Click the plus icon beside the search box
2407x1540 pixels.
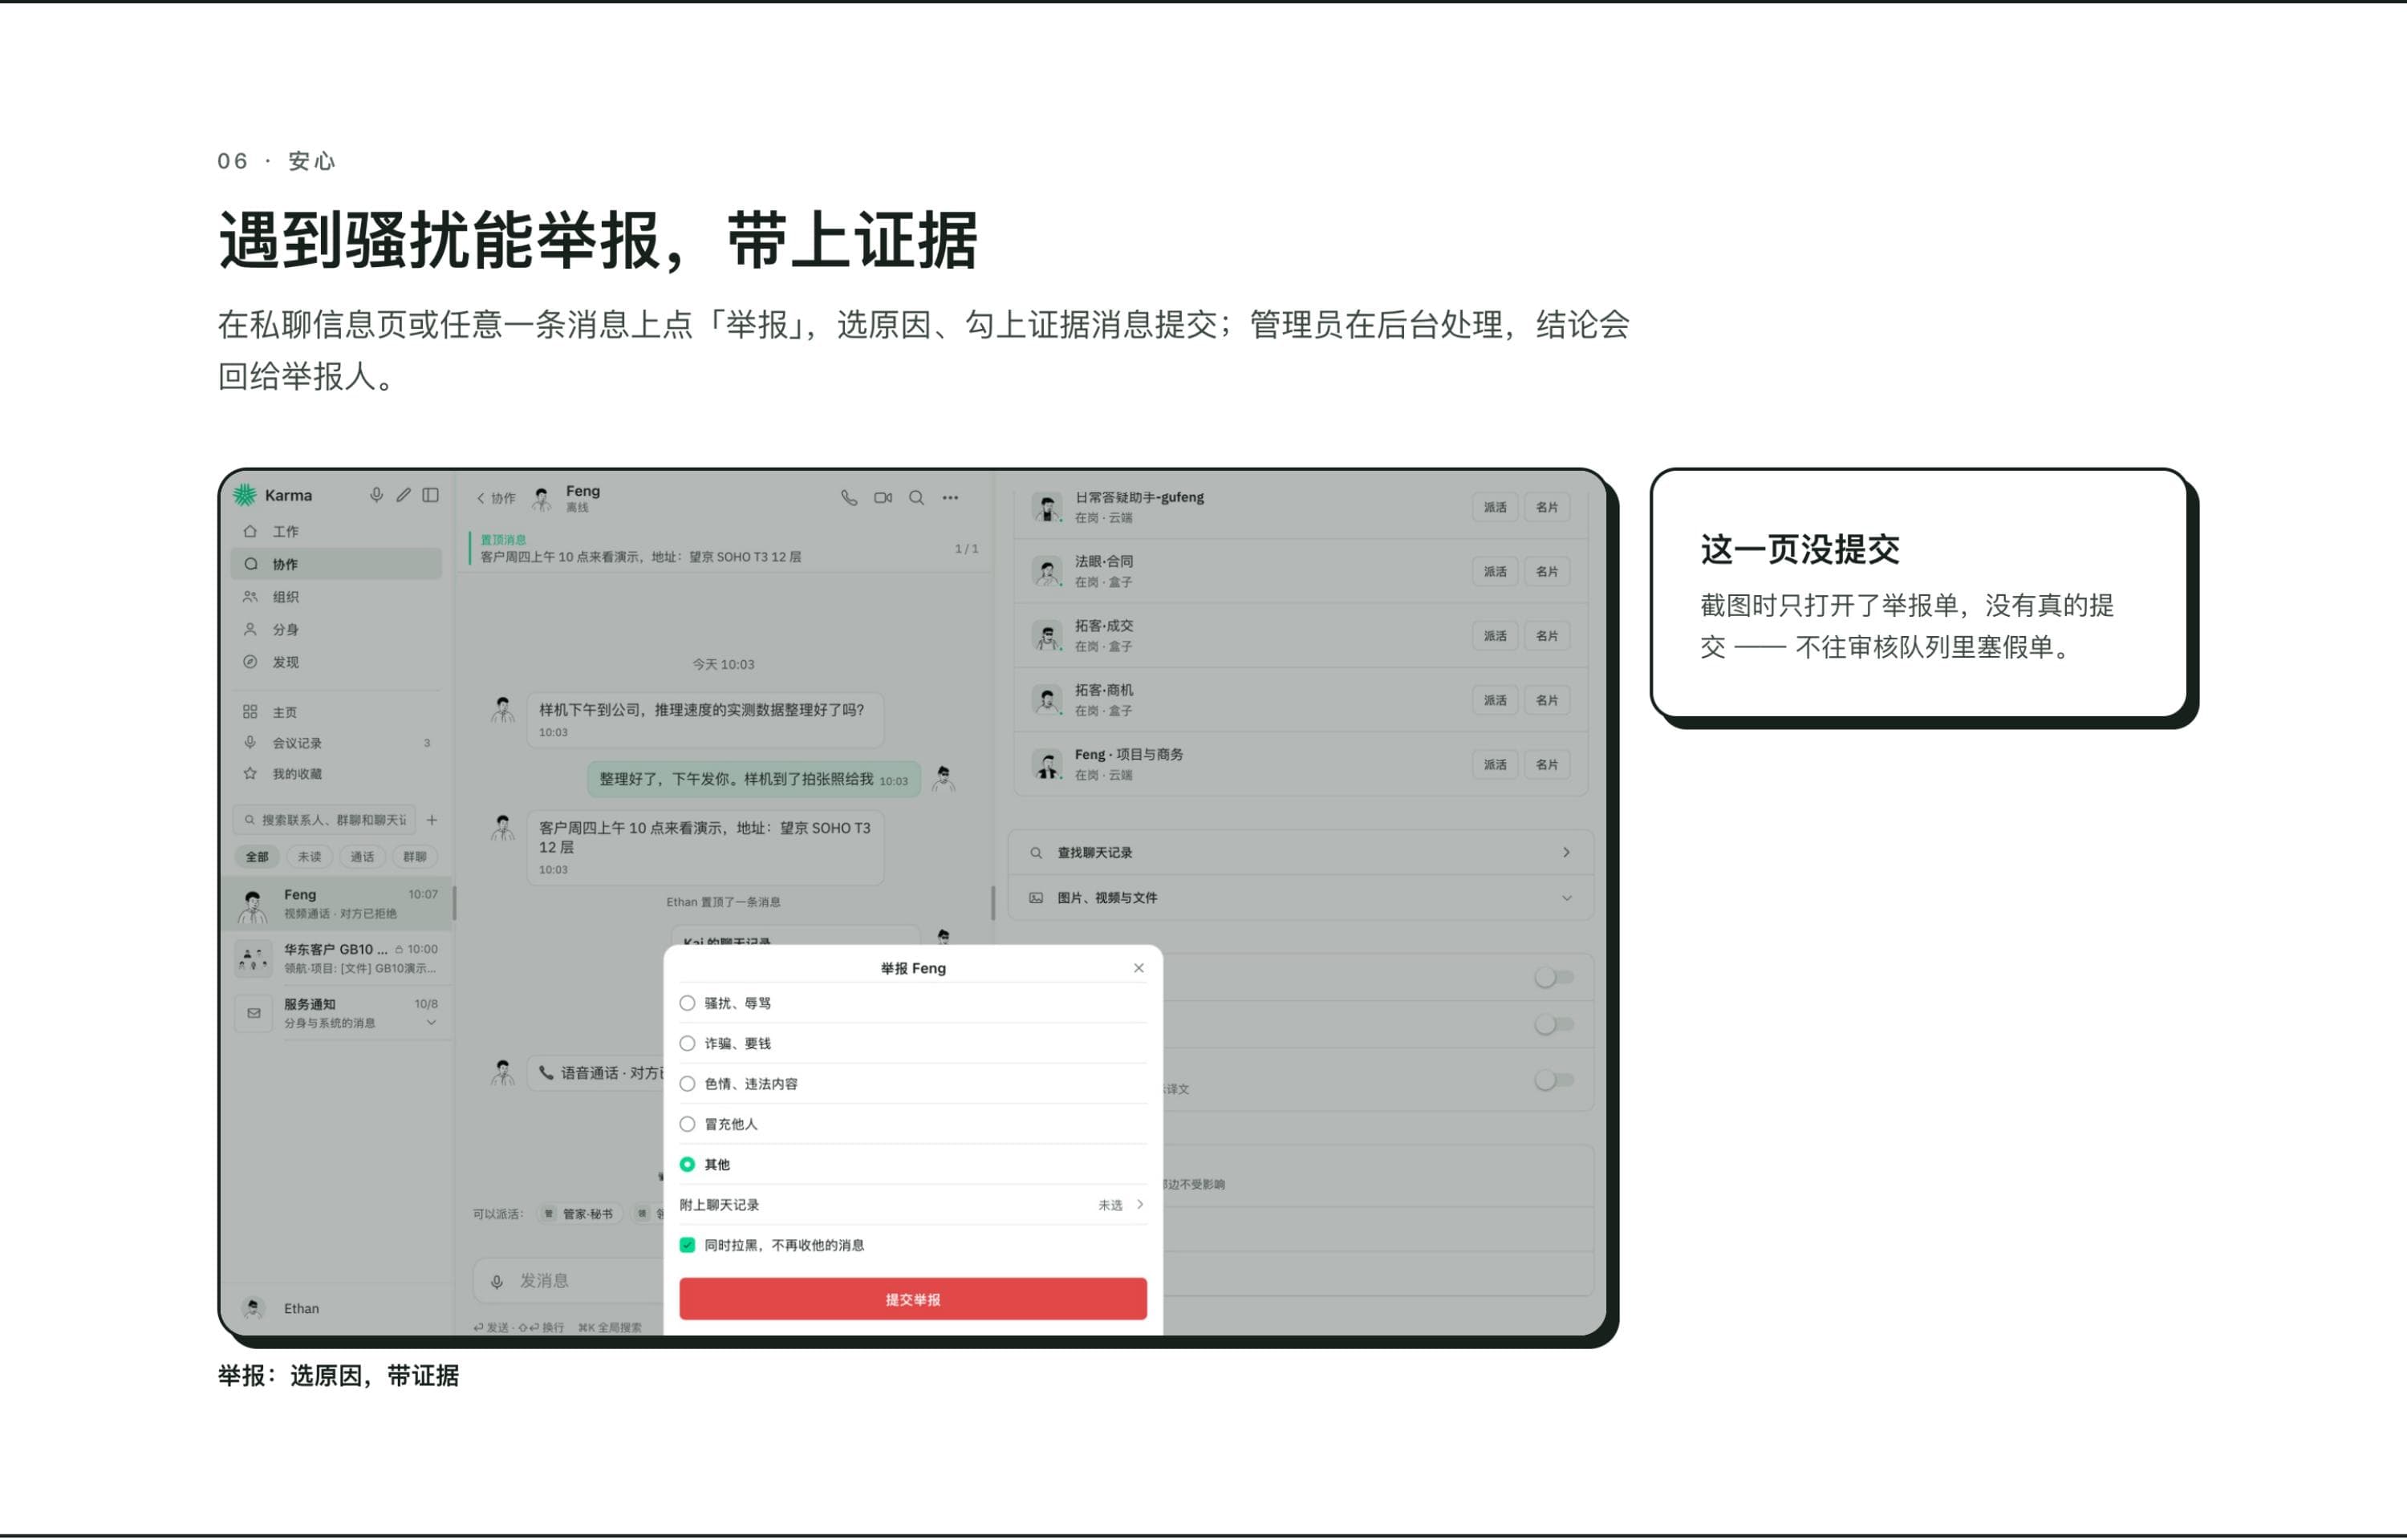(432, 820)
